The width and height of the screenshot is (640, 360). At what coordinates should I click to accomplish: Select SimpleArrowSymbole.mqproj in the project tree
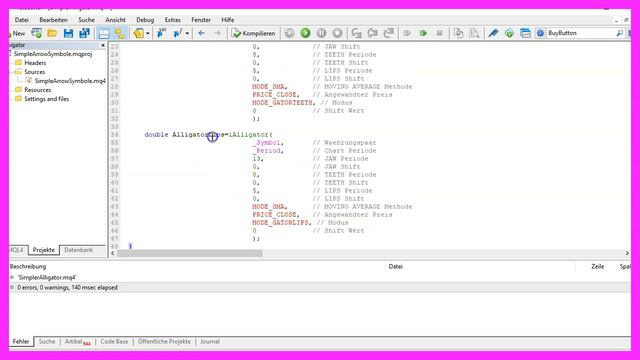[53, 54]
